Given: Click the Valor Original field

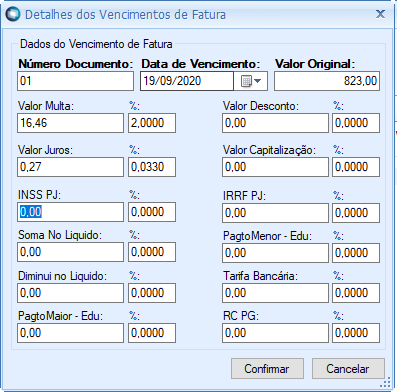Looking at the screenshot, I should (x=327, y=81).
